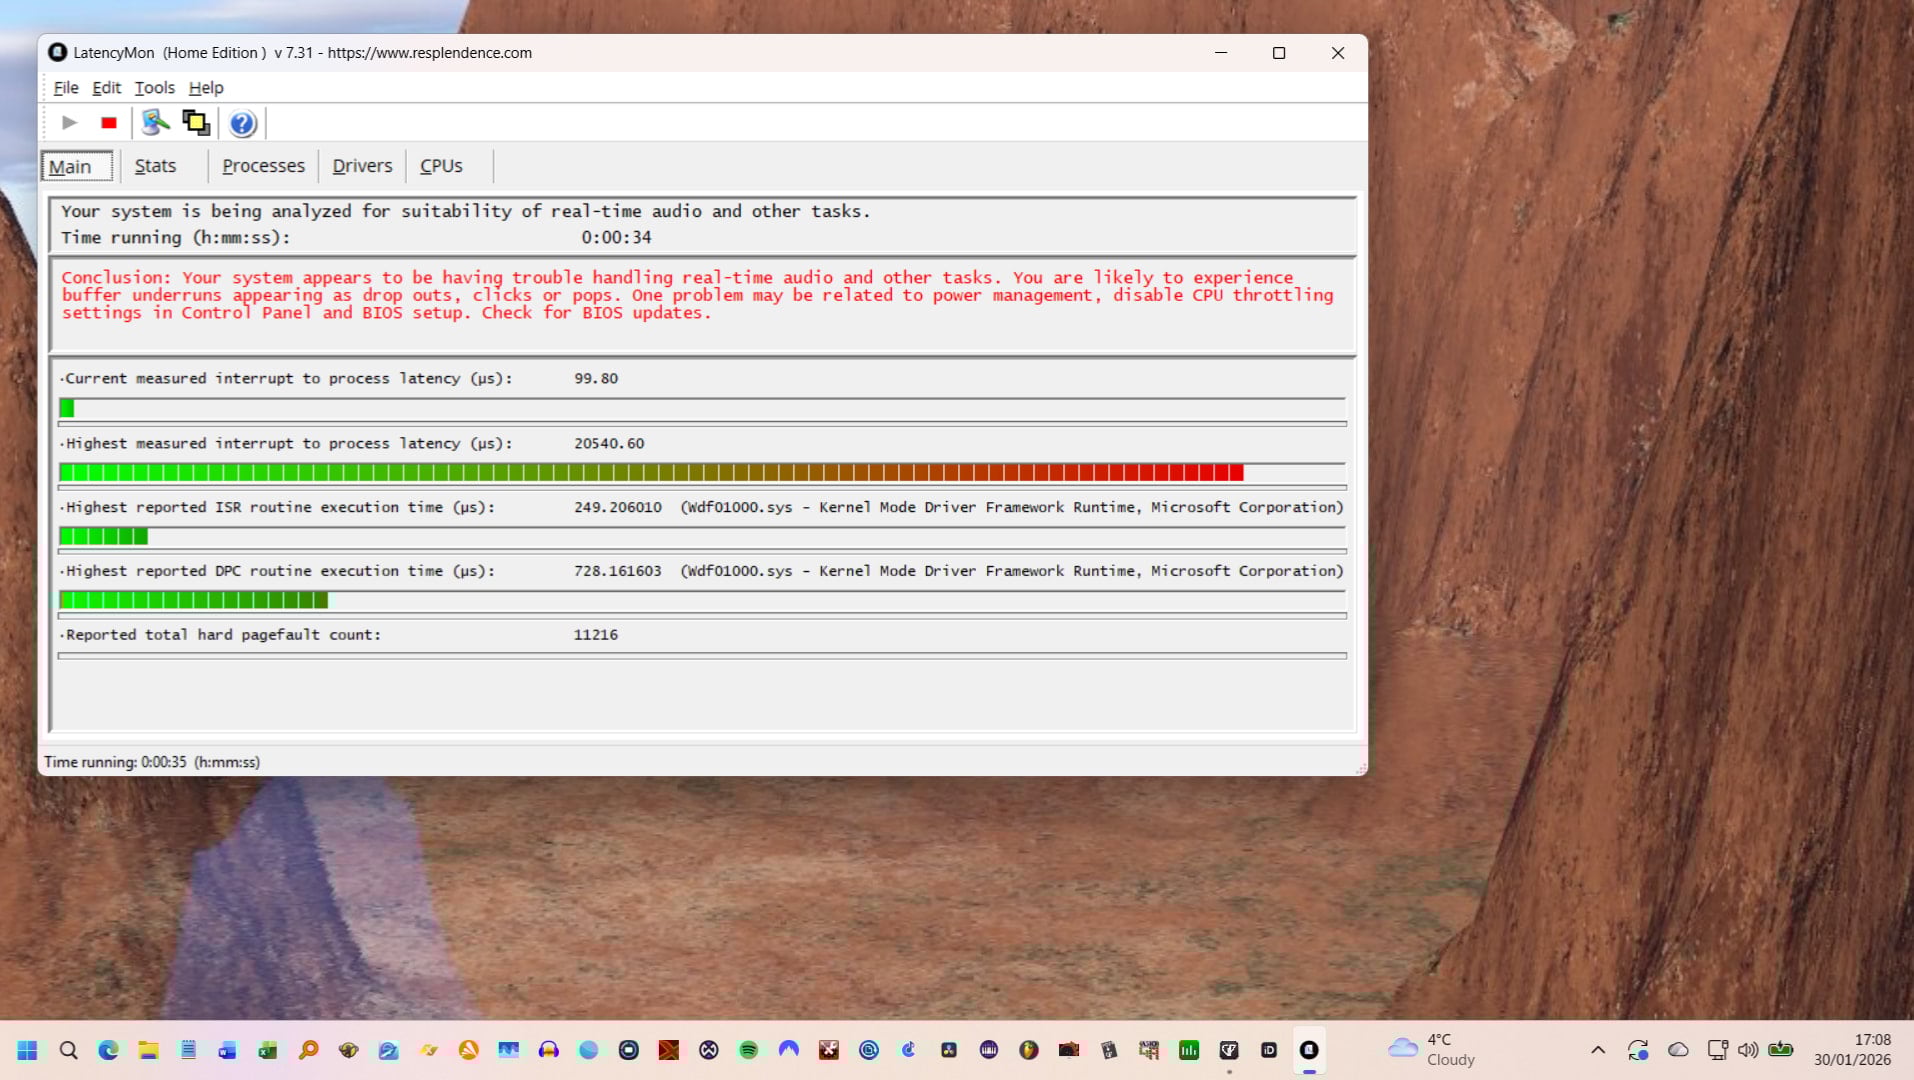Click the Windows Start button
Viewport: 1914px width, 1080px height.
(x=28, y=1050)
